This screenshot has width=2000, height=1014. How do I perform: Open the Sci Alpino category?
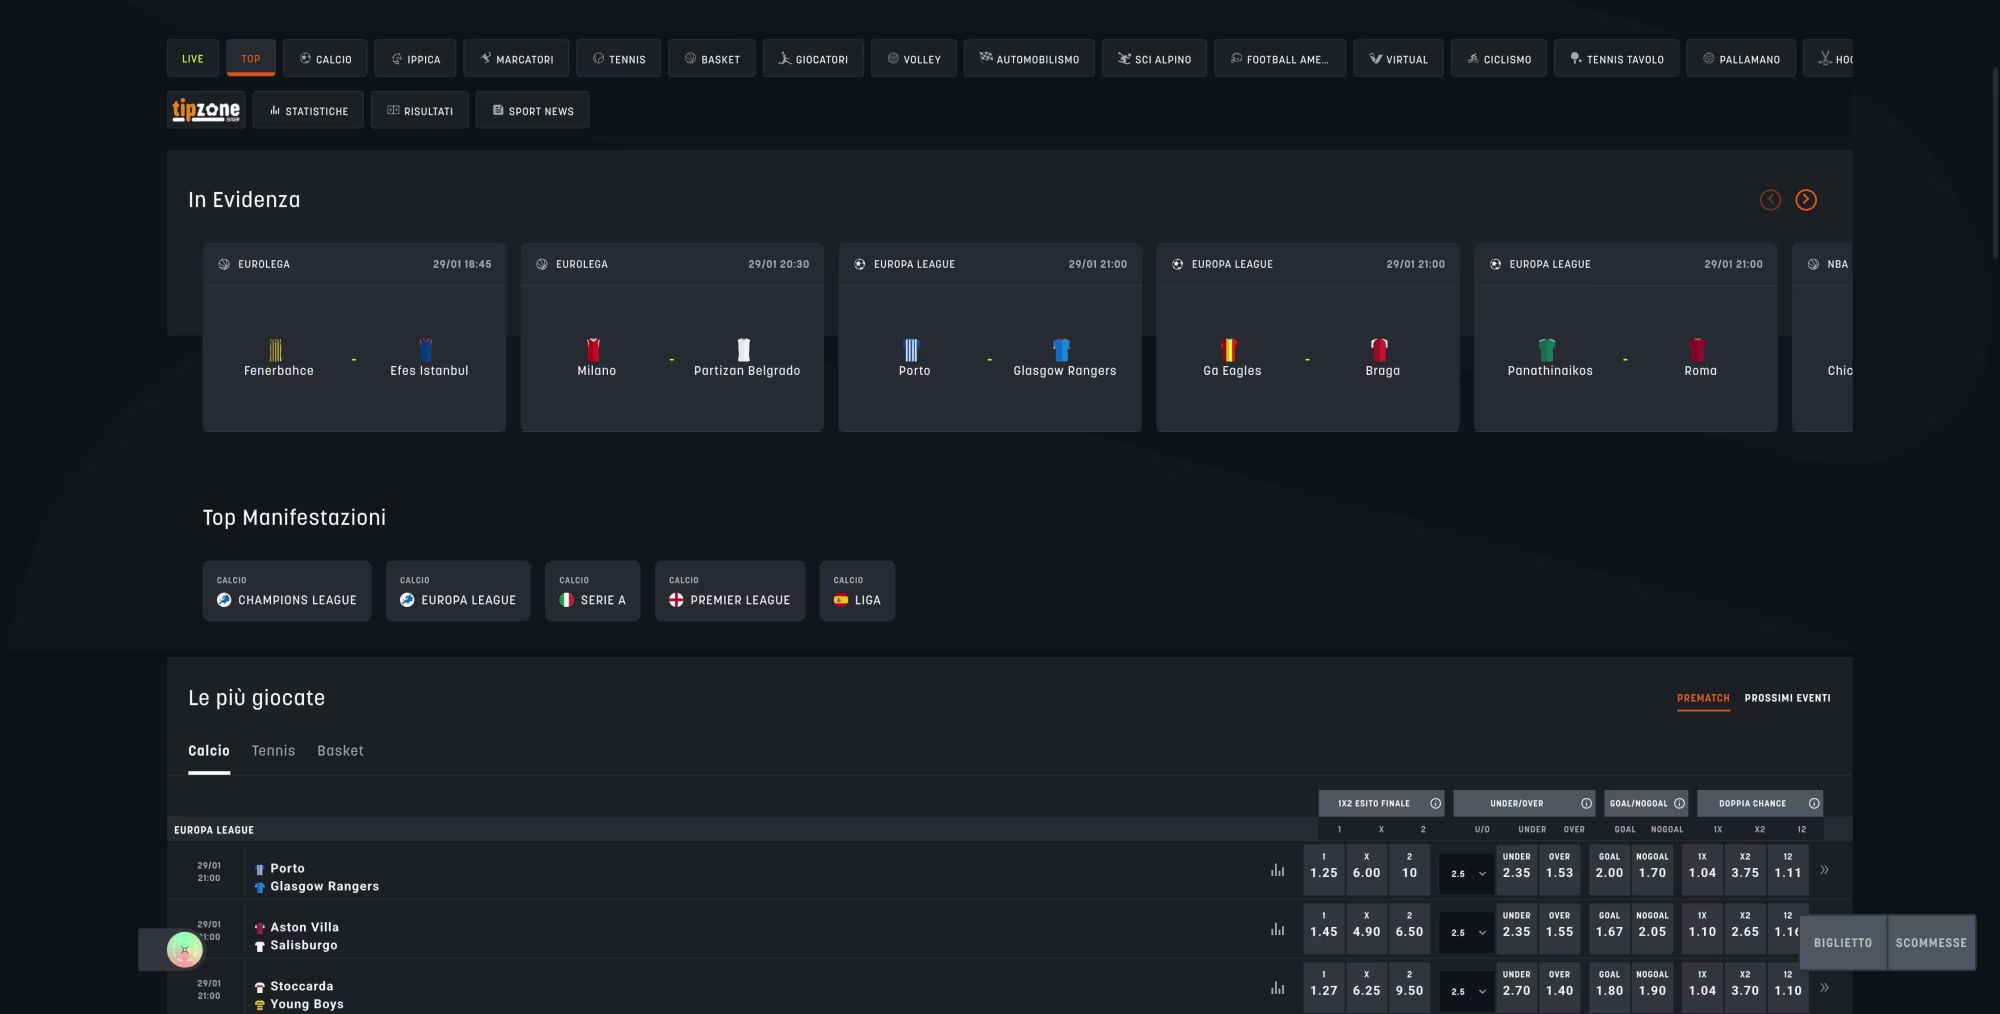click(x=1154, y=59)
